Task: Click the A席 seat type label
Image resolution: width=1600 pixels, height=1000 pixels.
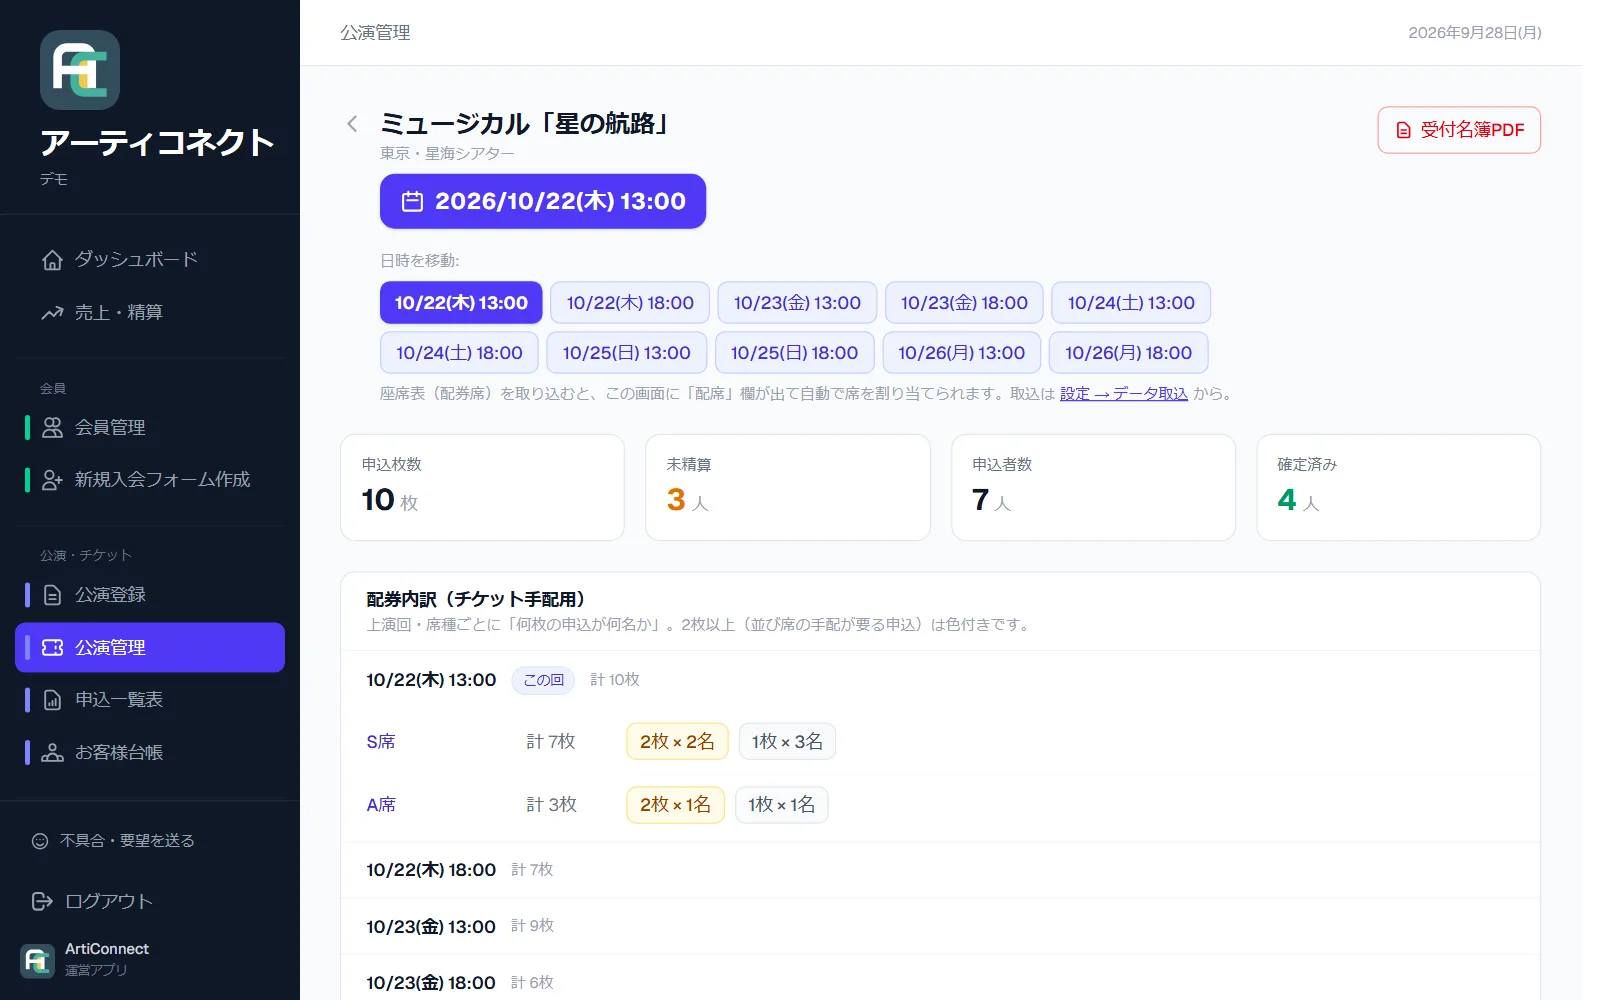Action: (x=381, y=805)
